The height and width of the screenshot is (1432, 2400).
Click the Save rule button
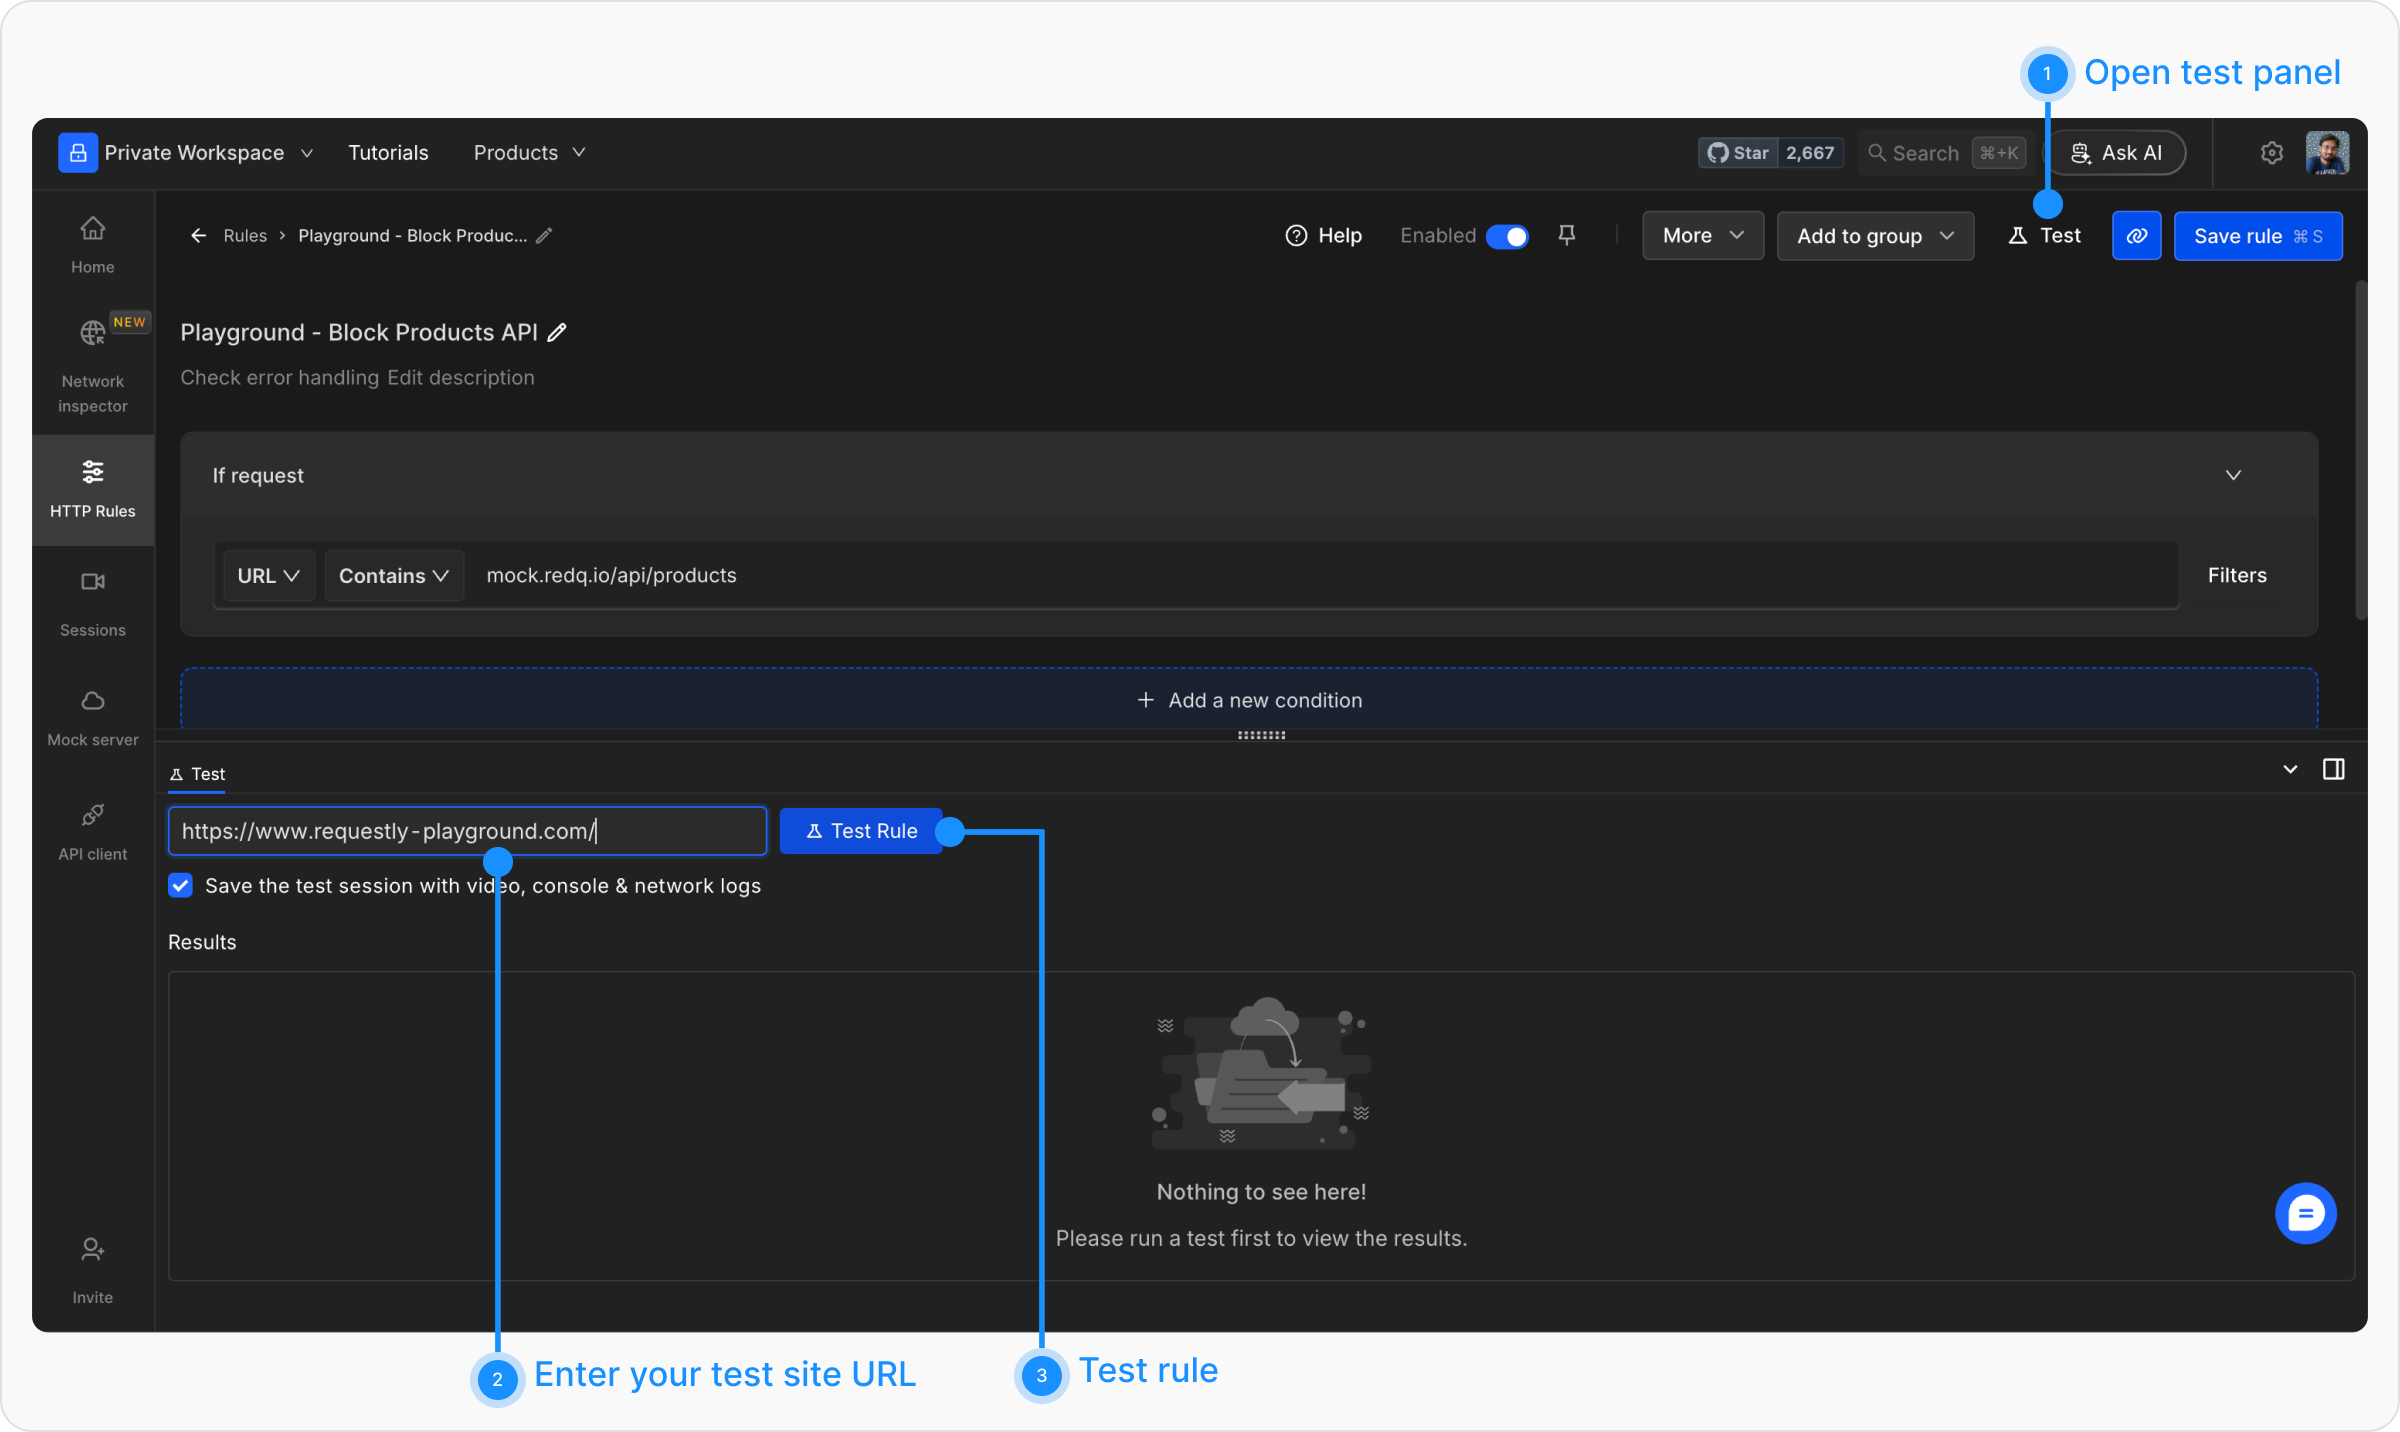point(2257,236)
